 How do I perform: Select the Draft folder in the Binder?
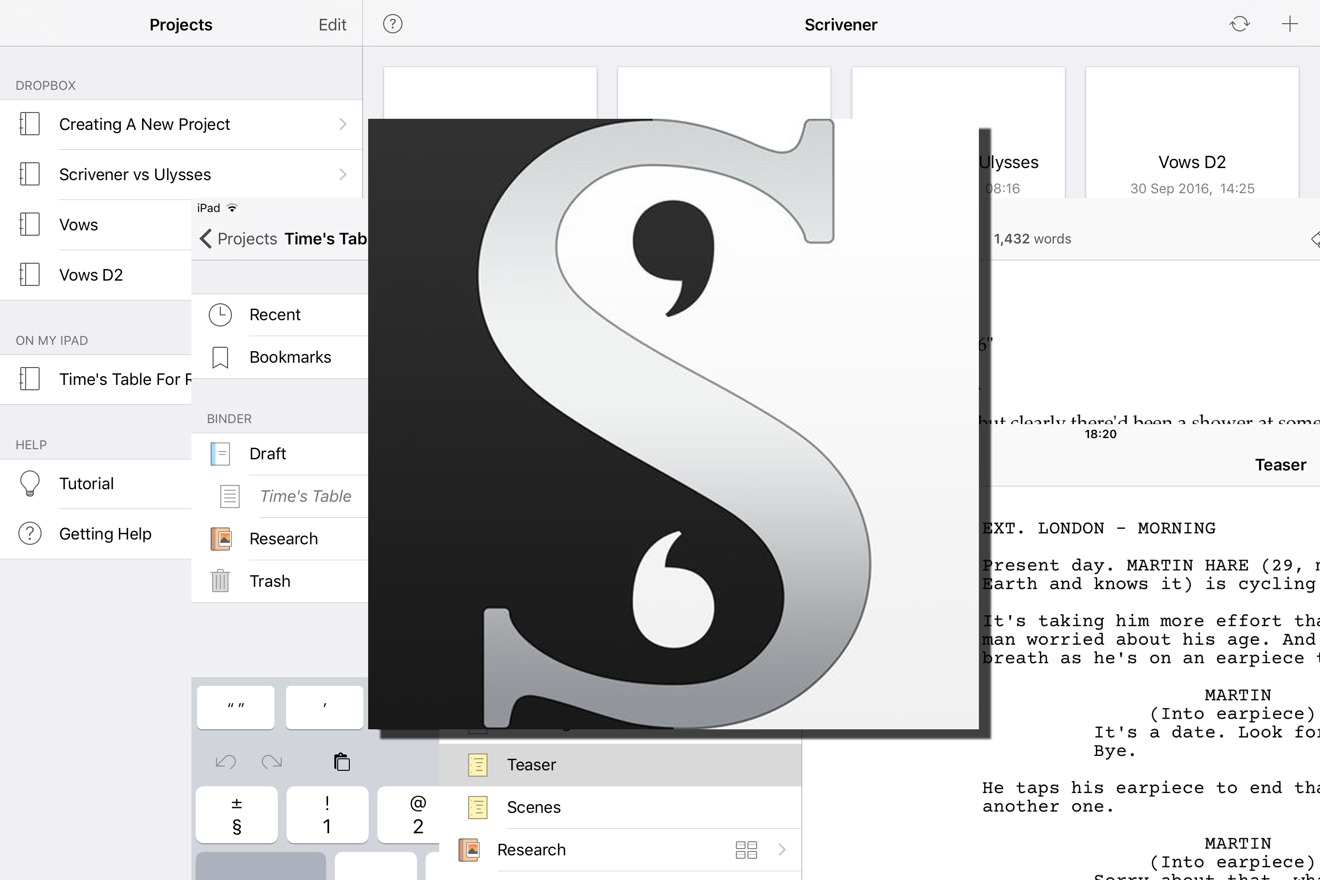[280, 453]
